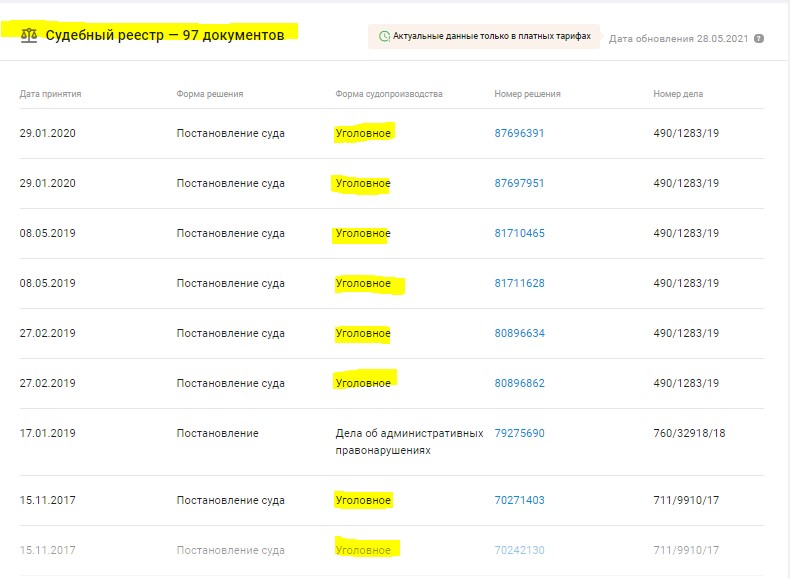The image size is (790, 579).
Task: Click the Номер дела column header
Action: pos(678,94)
